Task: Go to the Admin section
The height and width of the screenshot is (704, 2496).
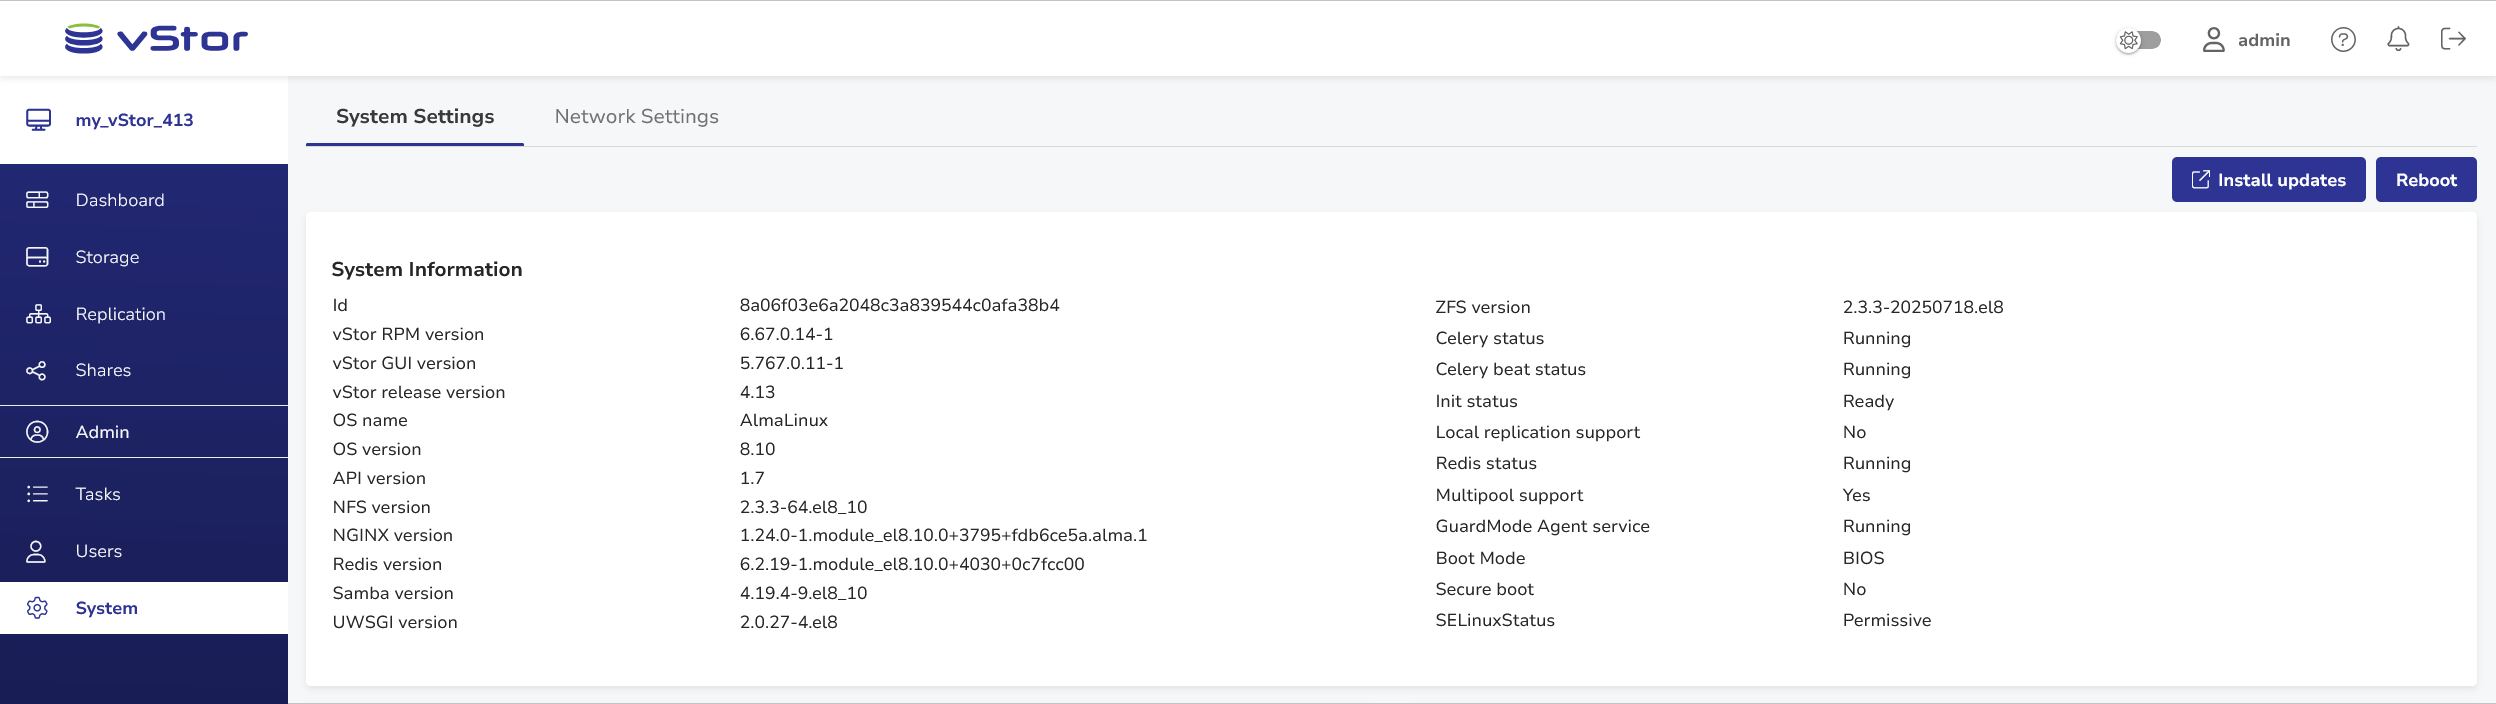Action: [x=102, y=432]
